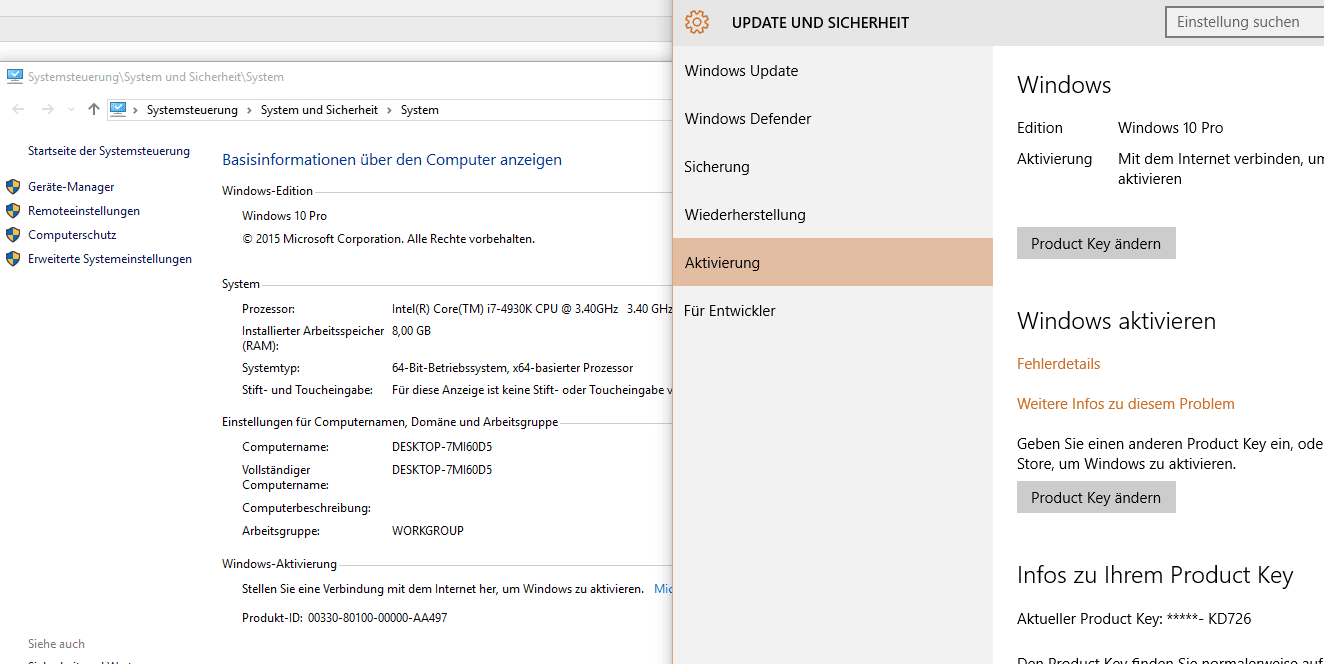
Task: Expand chevron after Systemsteuerung breadcrumb
Action: [249, 110]
